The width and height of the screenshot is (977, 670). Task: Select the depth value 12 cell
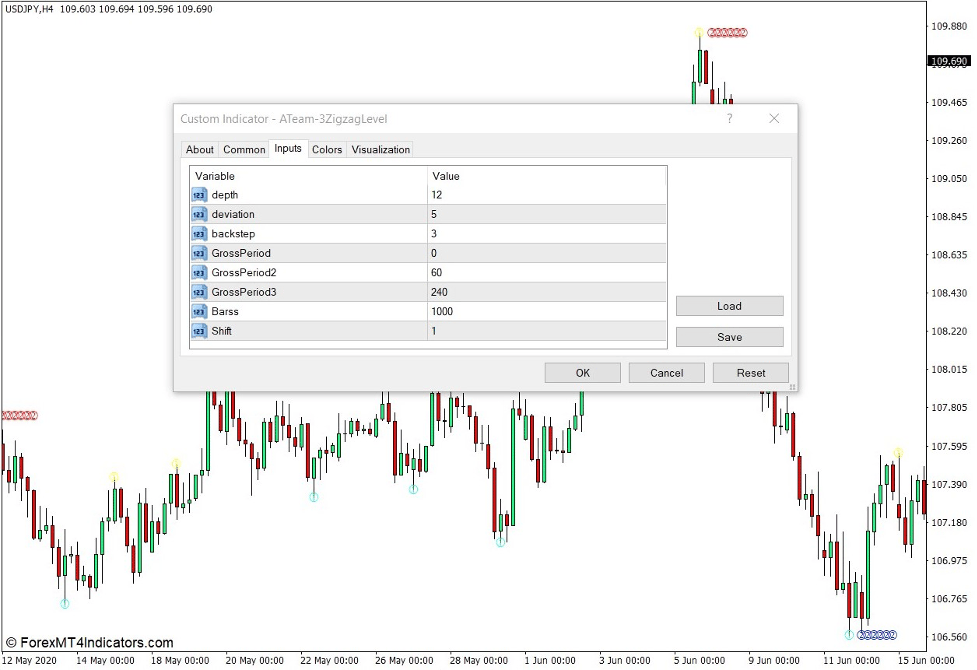(546, 195)
